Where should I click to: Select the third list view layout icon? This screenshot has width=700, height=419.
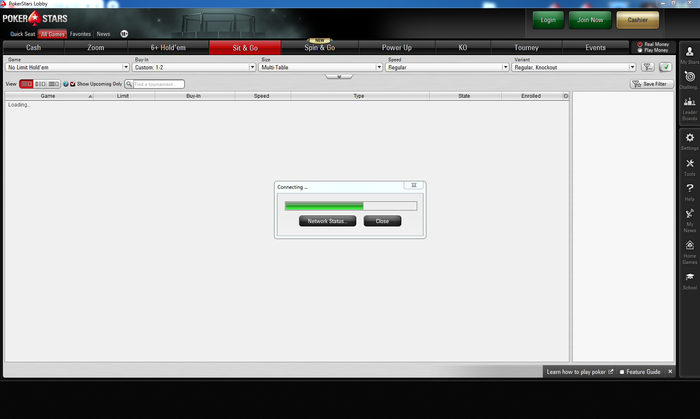[x=54, y=84]
